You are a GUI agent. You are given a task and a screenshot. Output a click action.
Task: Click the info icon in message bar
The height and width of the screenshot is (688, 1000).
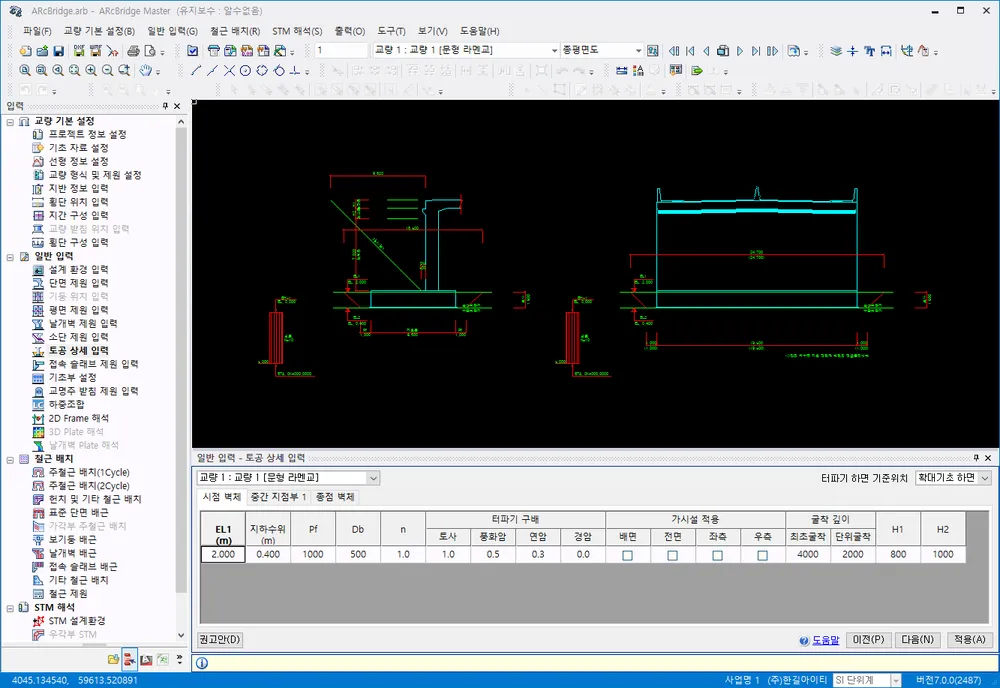(202, 663)
